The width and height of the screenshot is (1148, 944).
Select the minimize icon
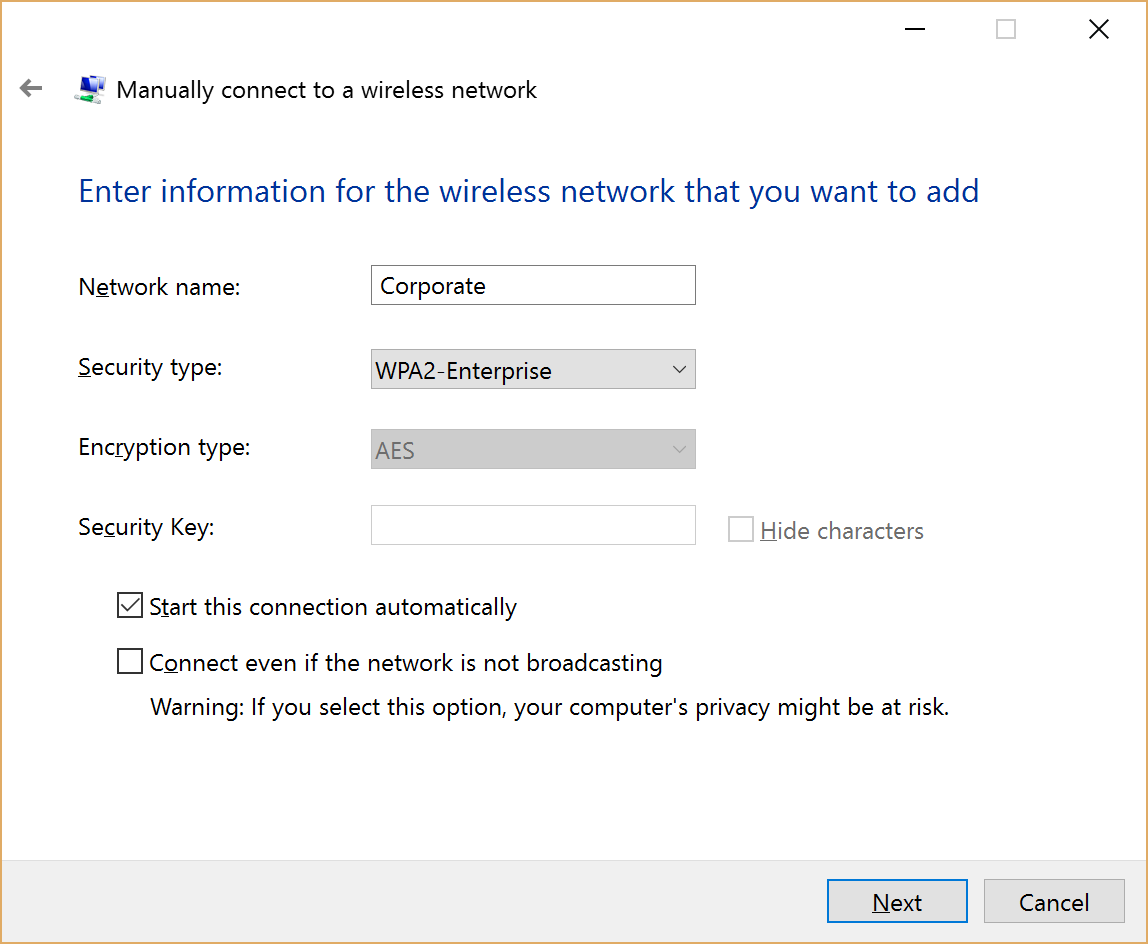pyautogui.click(x=914, y=29)
